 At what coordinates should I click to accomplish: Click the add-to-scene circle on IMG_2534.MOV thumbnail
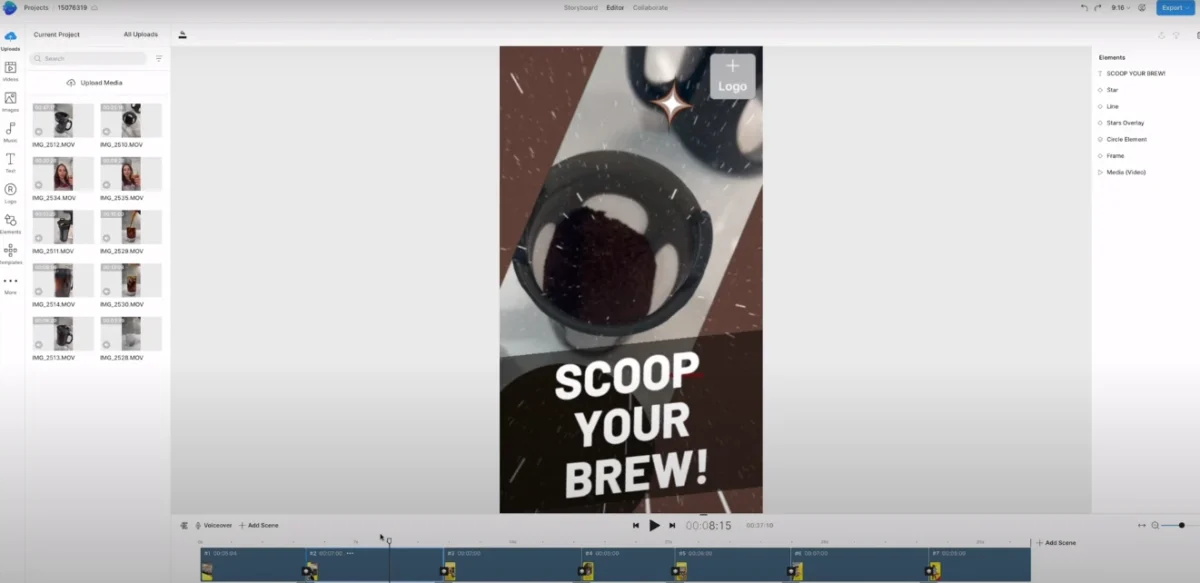tap(39, 184)
